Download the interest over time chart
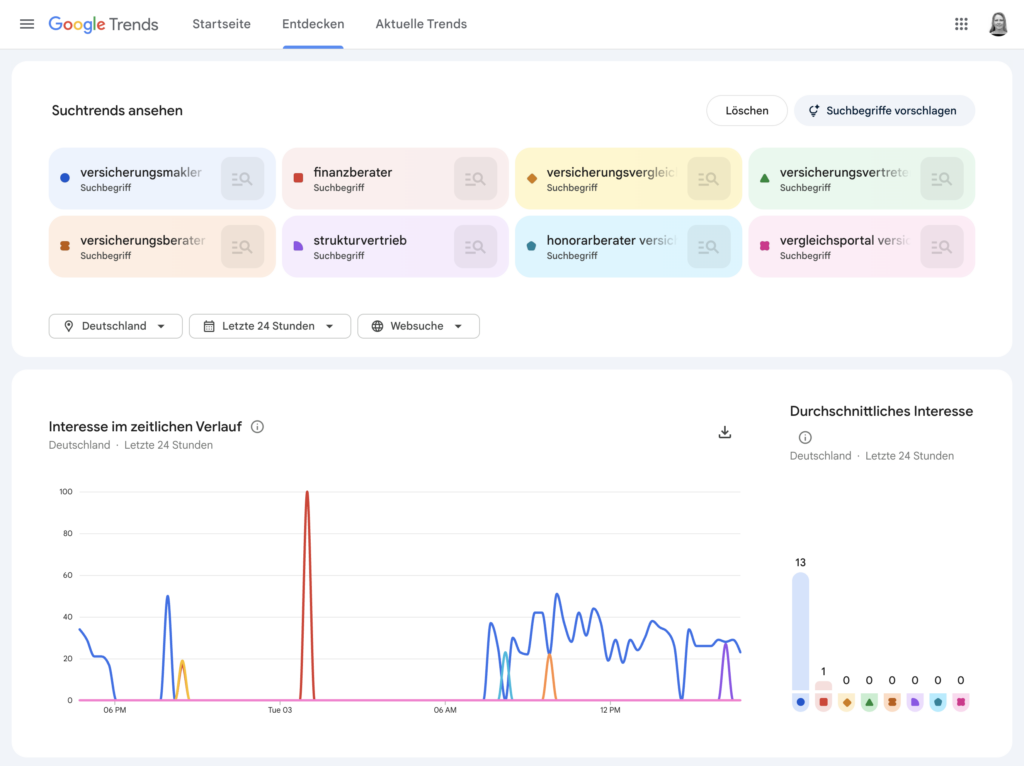 [725, 432]
